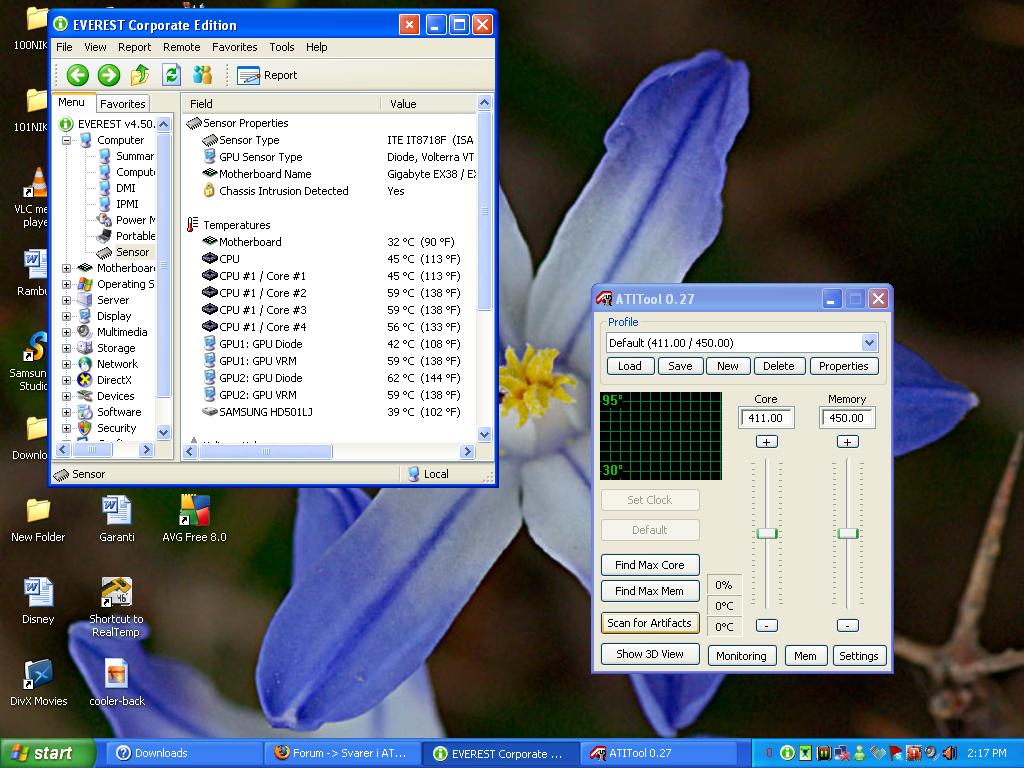Click the EVEREST up-level arrow icon
This screenshot has width=1024, height=768.
coord(140,75)
